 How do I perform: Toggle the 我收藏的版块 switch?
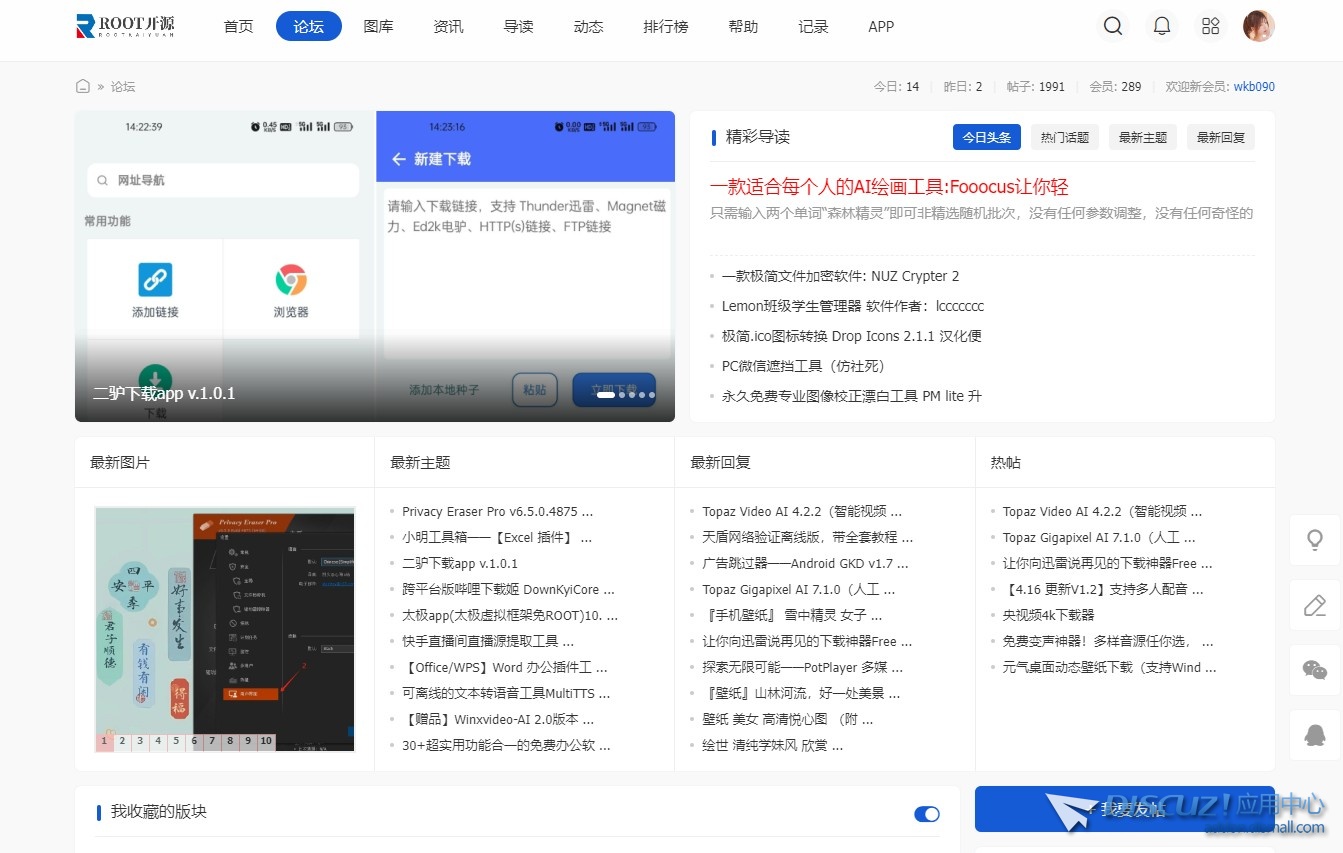(x=927, y=814)
